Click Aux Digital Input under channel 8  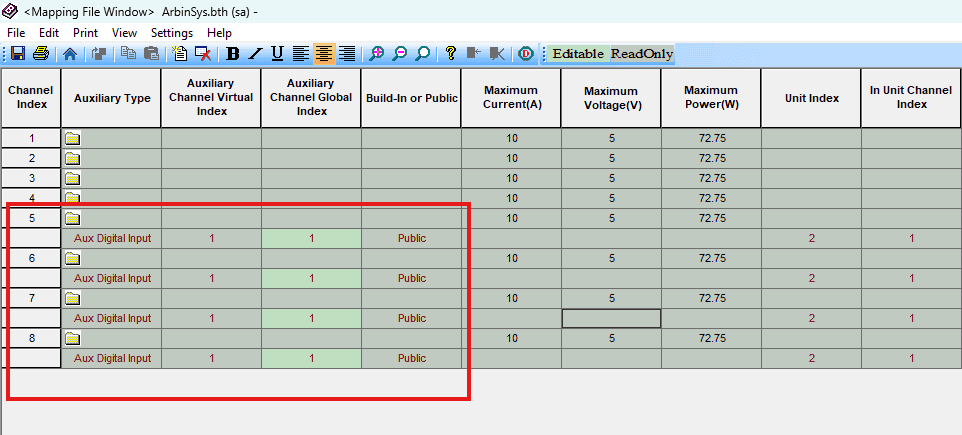point(112,358)
